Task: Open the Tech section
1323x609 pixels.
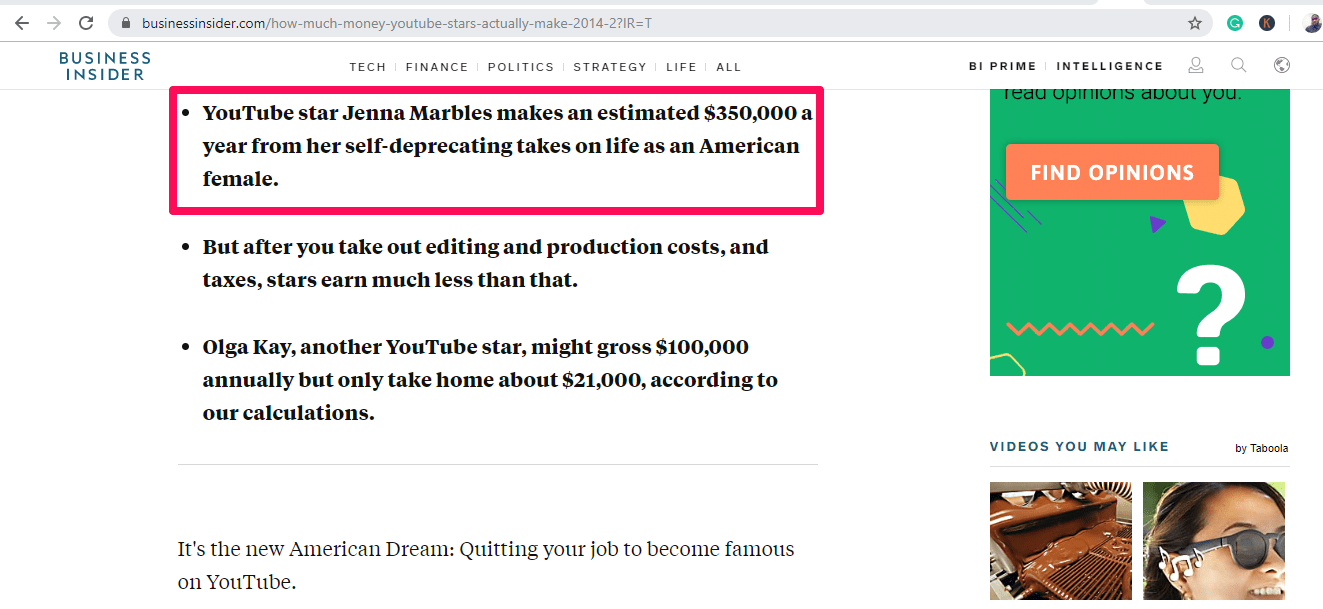Action: pos(368,67)
